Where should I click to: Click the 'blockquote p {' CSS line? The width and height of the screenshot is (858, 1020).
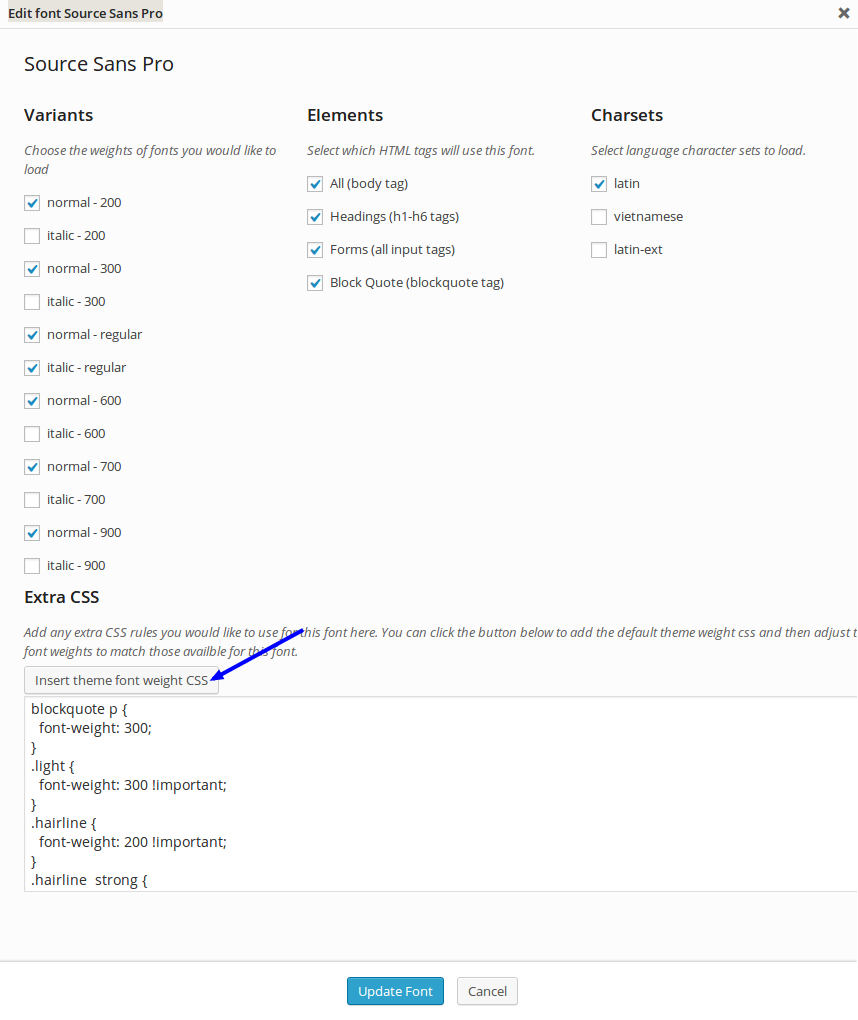[x=79, y=709]
